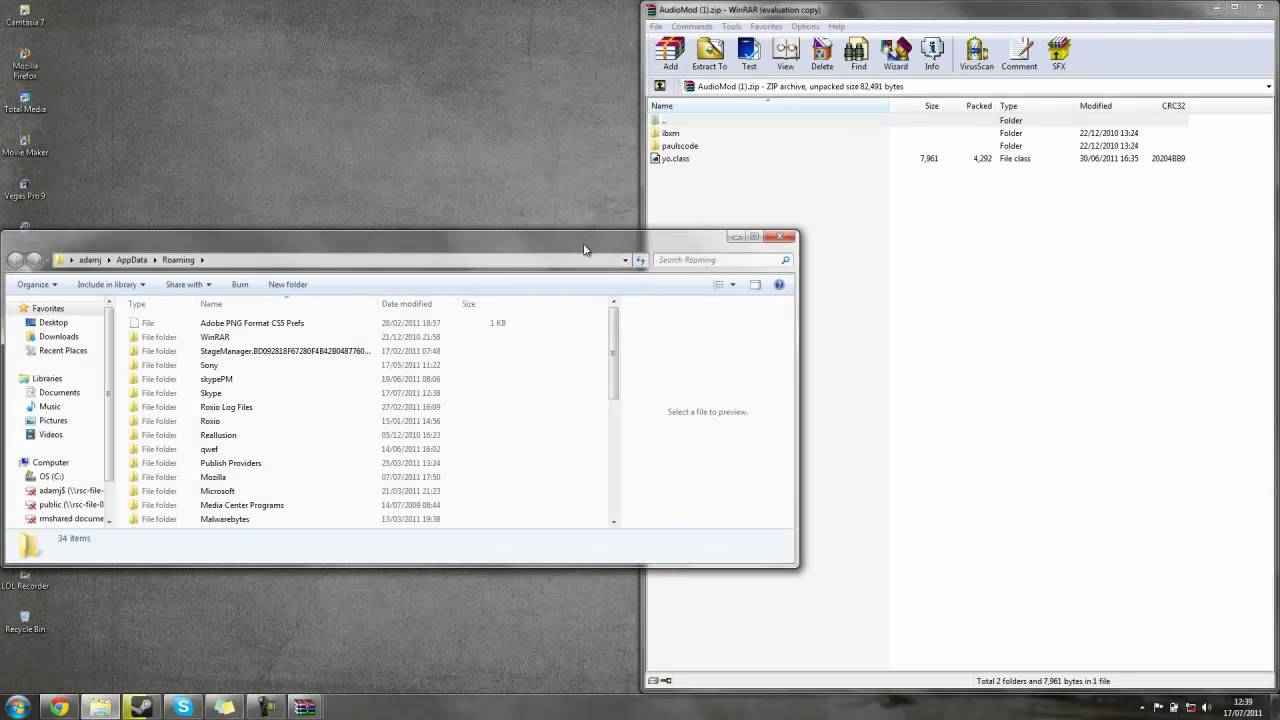Open the Help menu in WinRAR
Screen dimensions: 1280x720
point(837,26)
